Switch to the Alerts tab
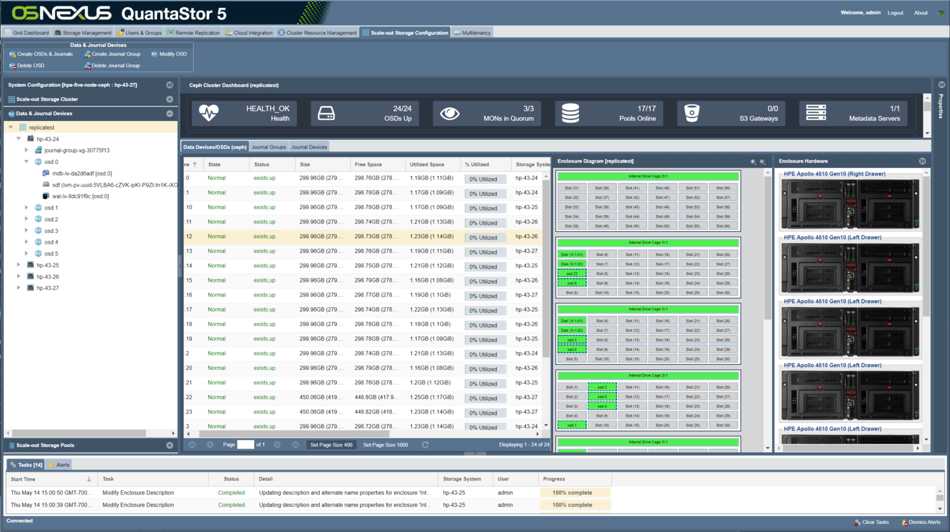This screenshot has width=950, height=532. point(59,465)
